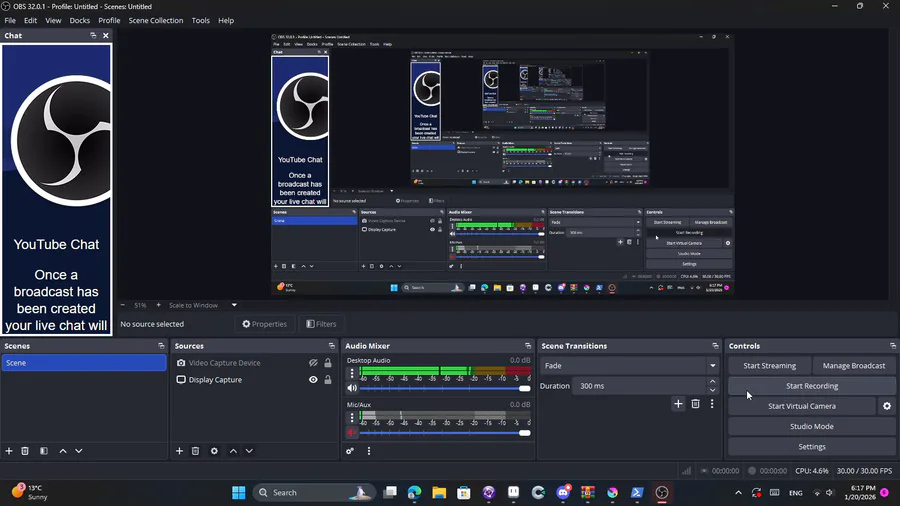Pop out the Controls dock
The image size is (900, 506).
point(893,346)
